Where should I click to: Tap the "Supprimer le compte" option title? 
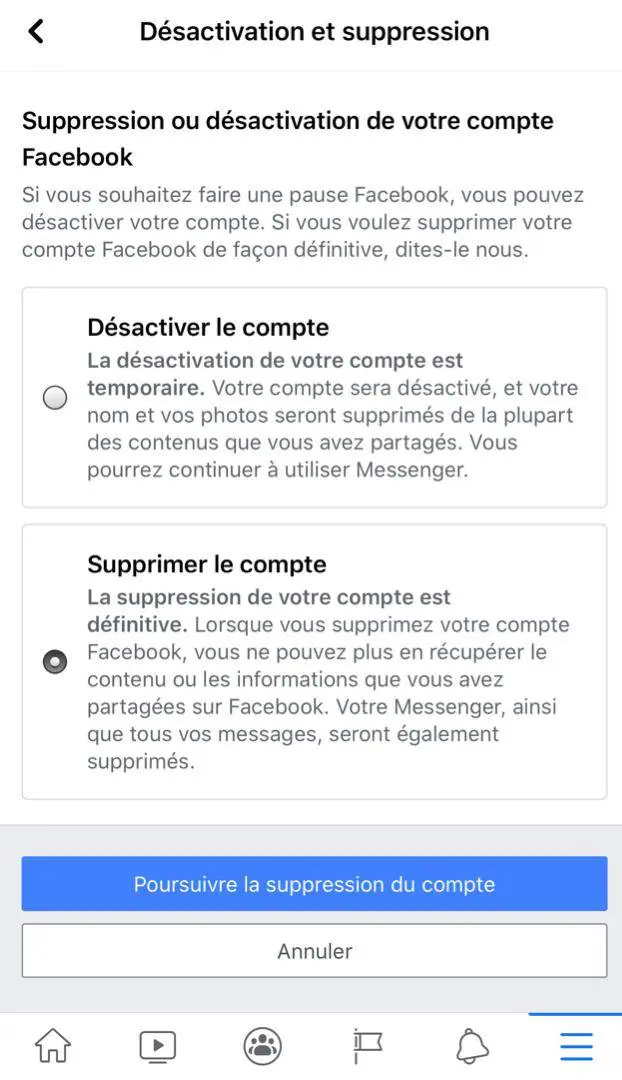click(x=207, y=564)
